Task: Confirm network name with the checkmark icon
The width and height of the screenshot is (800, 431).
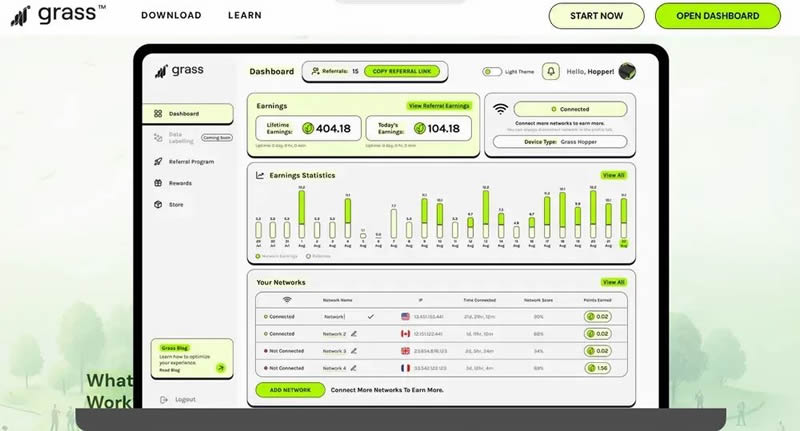Action: point(370,317)
